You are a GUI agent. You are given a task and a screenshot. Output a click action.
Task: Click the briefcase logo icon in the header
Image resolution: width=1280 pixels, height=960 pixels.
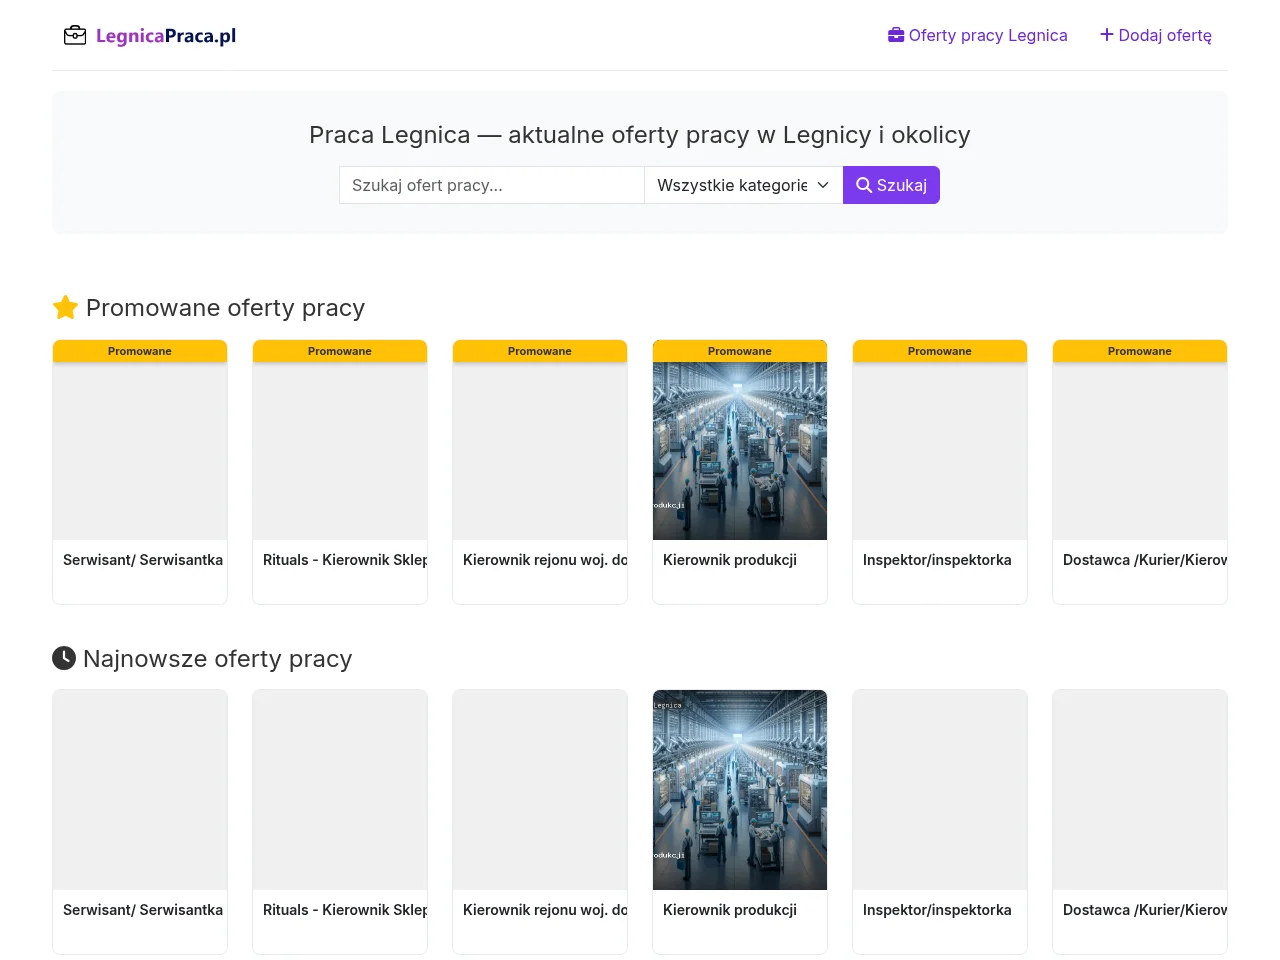[75, 36]
